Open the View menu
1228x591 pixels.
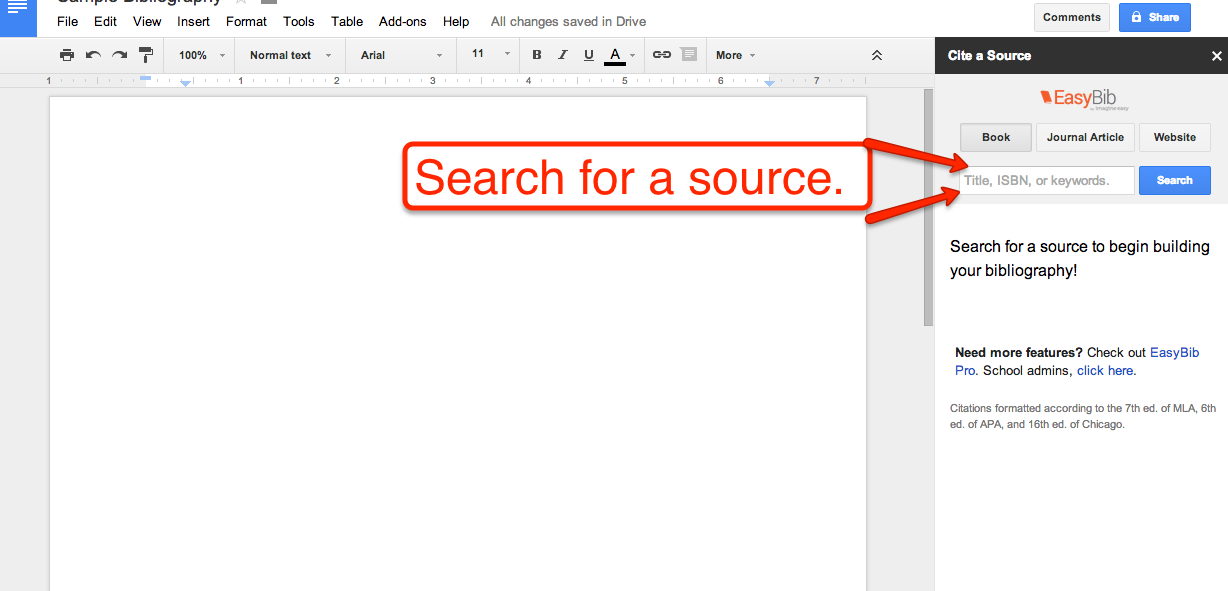tap(147, 21)
